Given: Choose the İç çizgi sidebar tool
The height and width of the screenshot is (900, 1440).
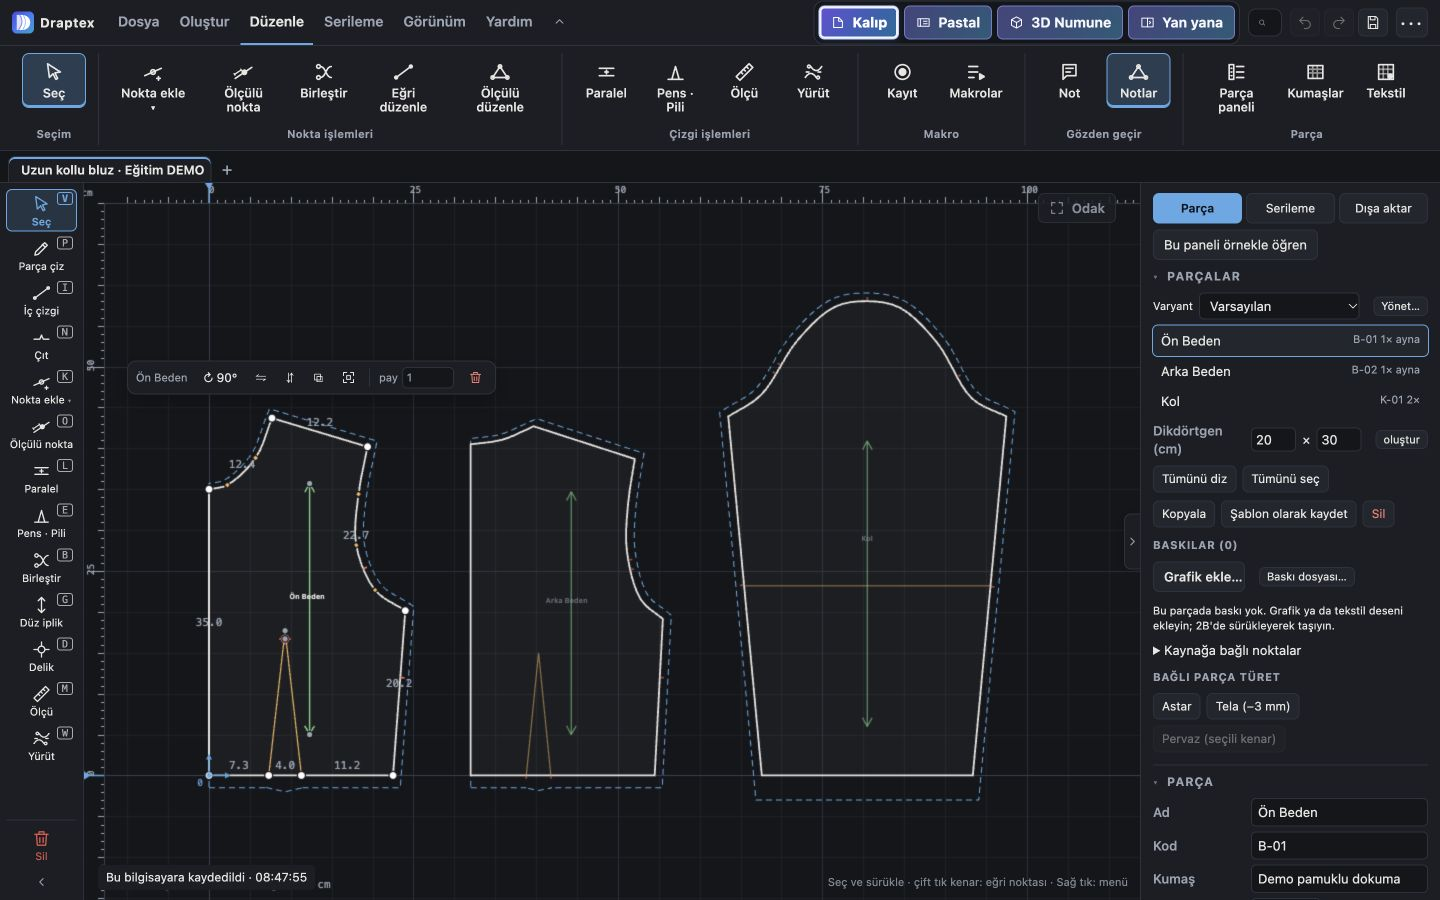Looking at the screenshot, I should (41, 299).
